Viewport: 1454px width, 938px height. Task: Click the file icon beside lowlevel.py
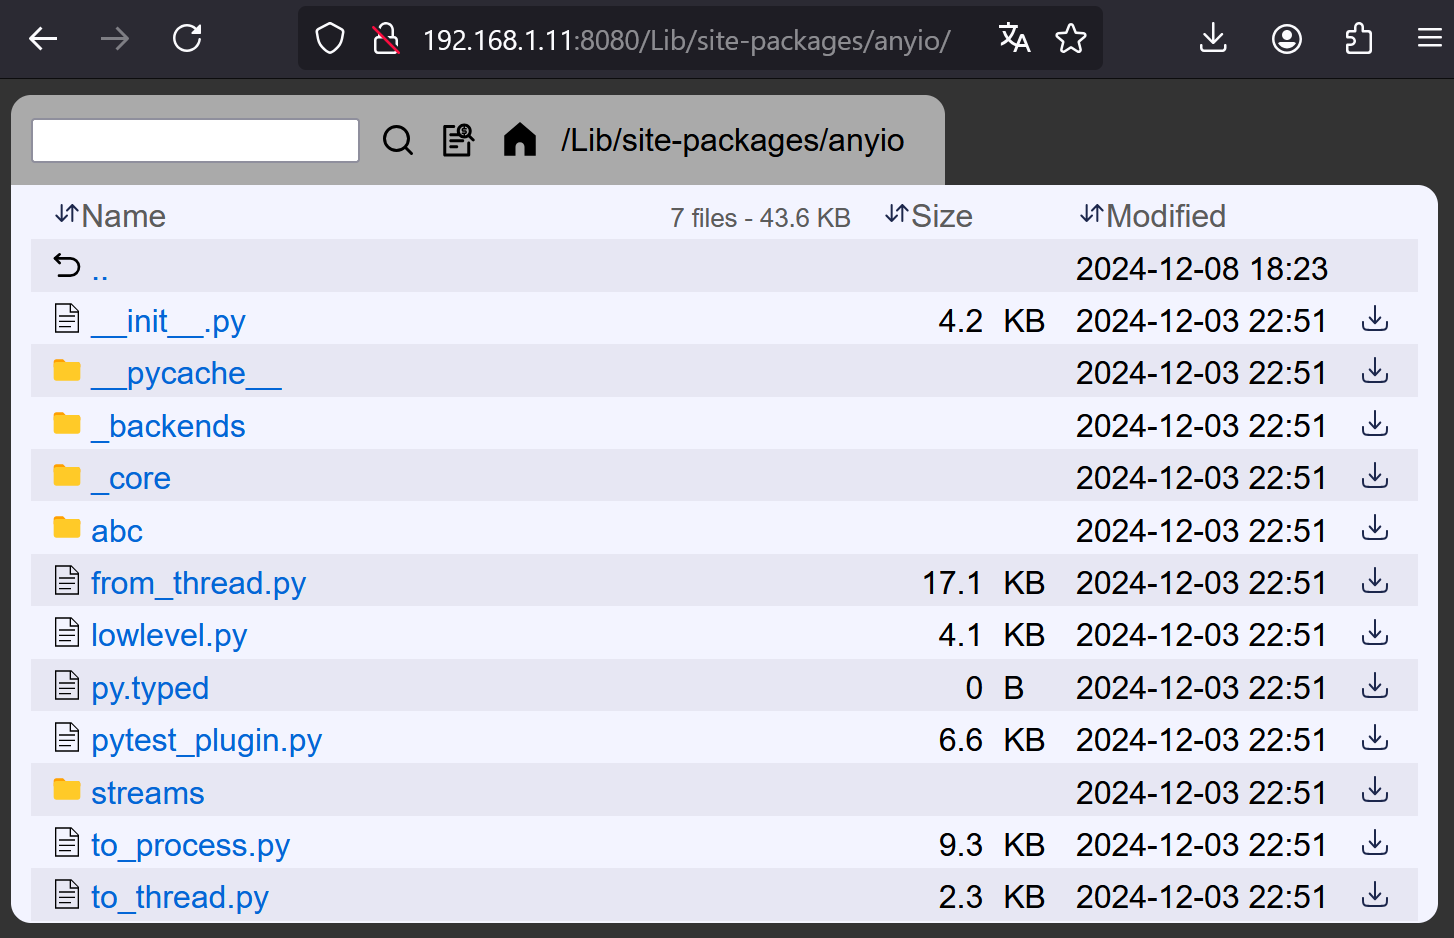tap(67, 633)
